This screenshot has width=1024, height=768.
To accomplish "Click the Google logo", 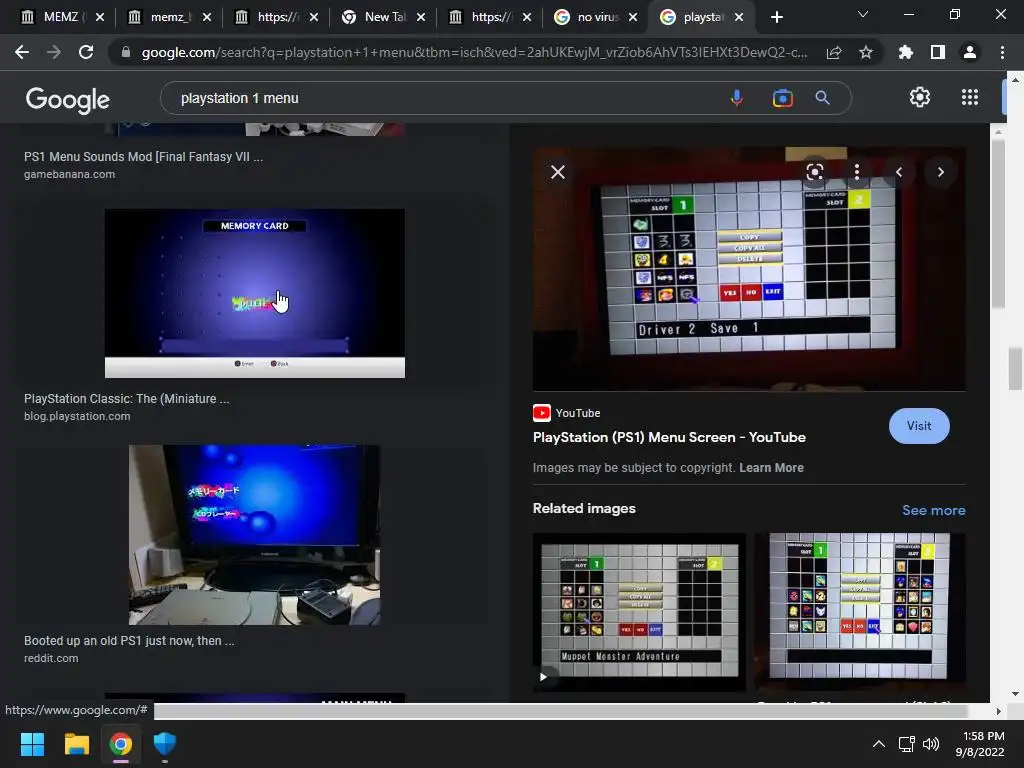I will (67, 99).
